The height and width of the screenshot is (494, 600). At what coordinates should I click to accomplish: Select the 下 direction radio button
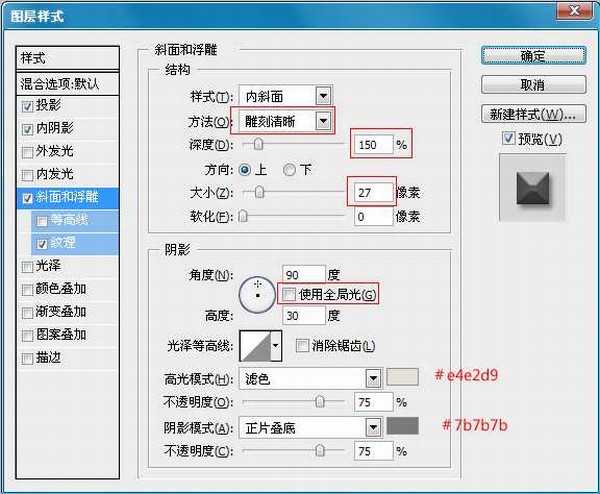(291, 169)
